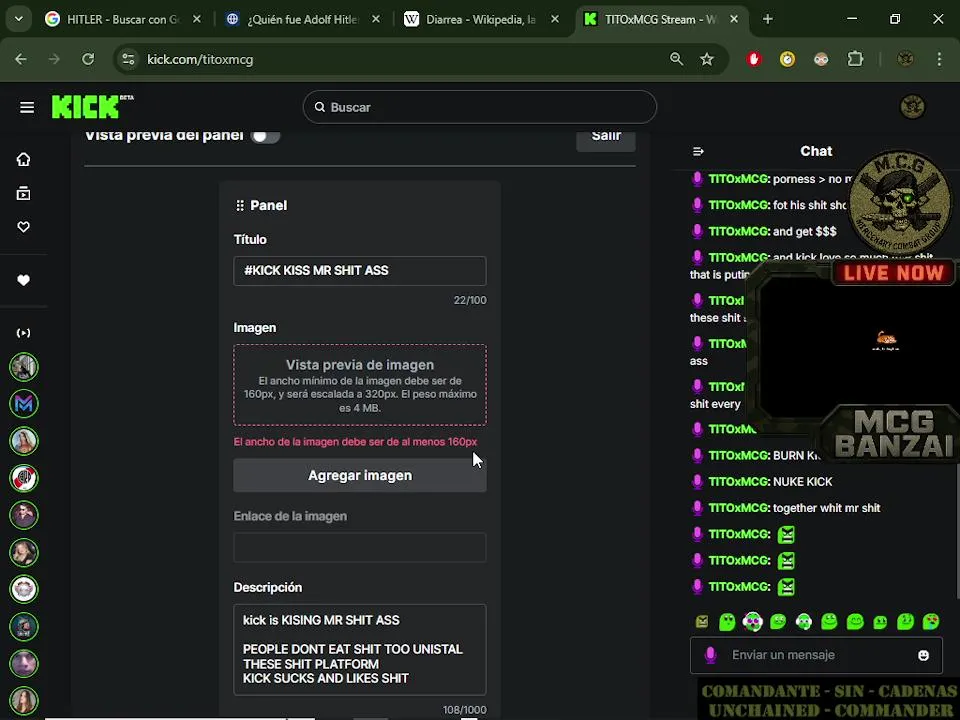Image resolution: width=960 pixels, height=720 pixels.
Task: Insert the heart-eyes crying green emote
Action: [x=931, y=621]
